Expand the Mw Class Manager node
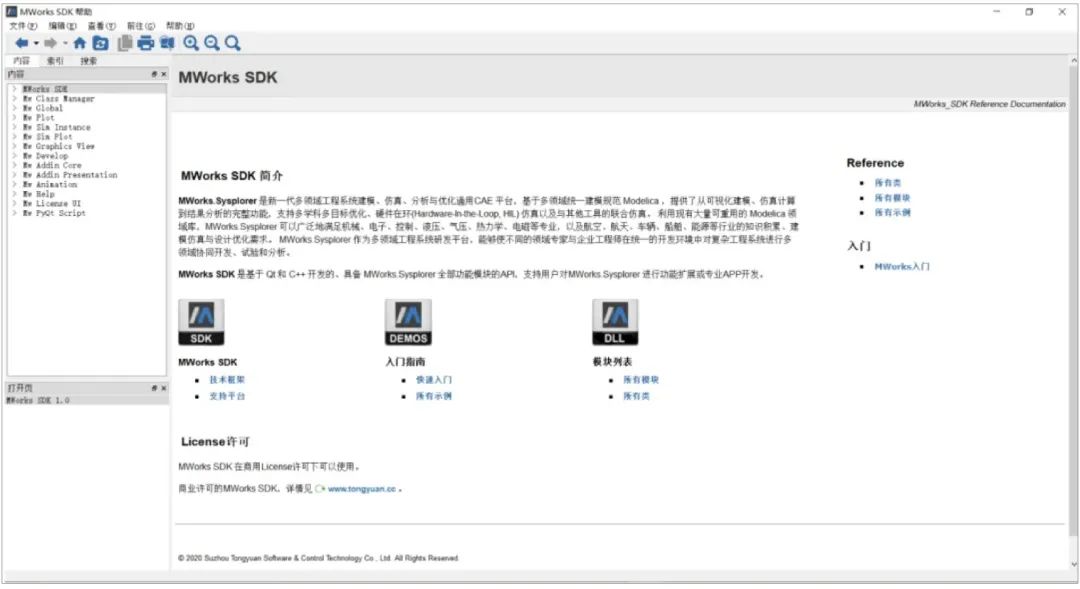 tap(14, 99)
